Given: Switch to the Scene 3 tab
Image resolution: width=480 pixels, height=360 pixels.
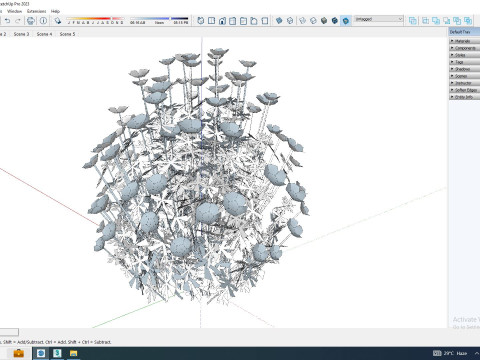Looking at the screenshot, I should point(21,34).
